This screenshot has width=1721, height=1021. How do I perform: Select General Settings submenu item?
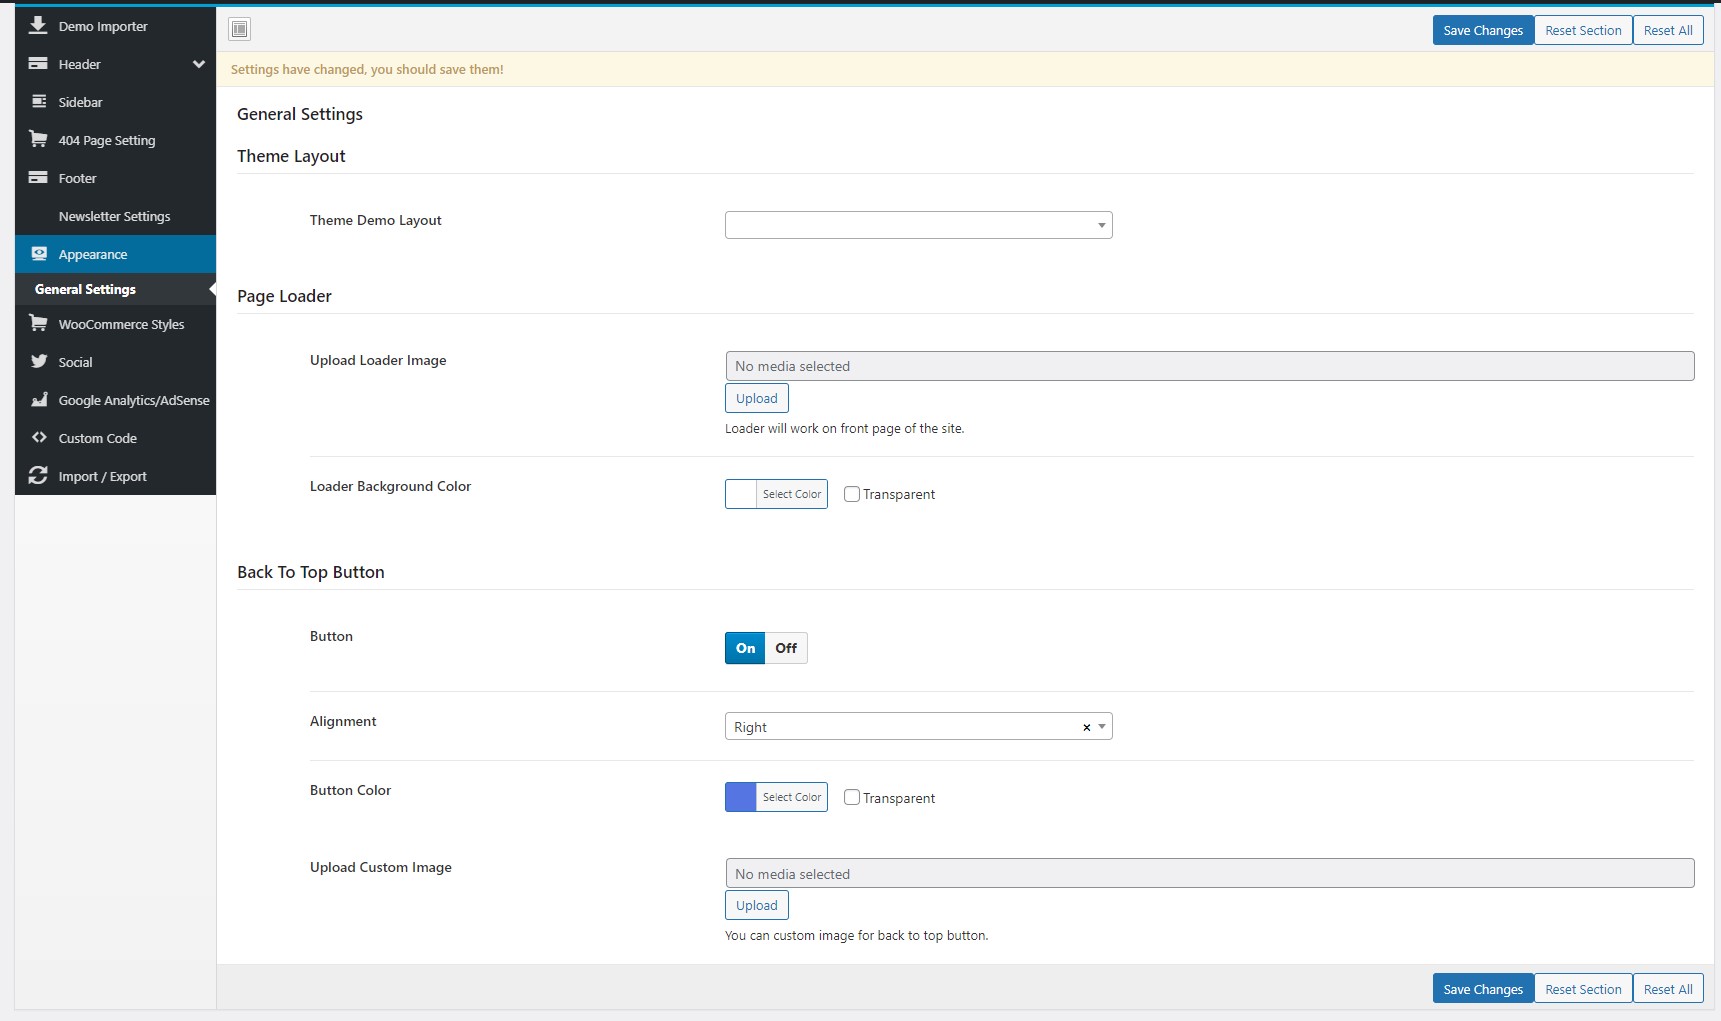116,289
